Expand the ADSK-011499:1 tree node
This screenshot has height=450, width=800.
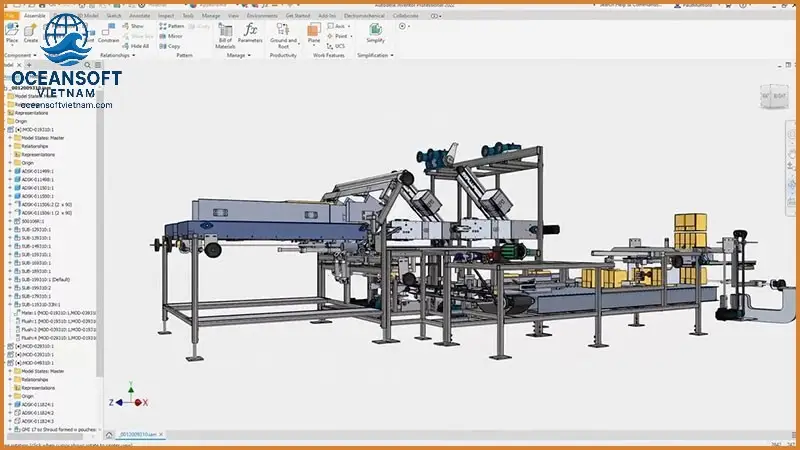[10, 171]
